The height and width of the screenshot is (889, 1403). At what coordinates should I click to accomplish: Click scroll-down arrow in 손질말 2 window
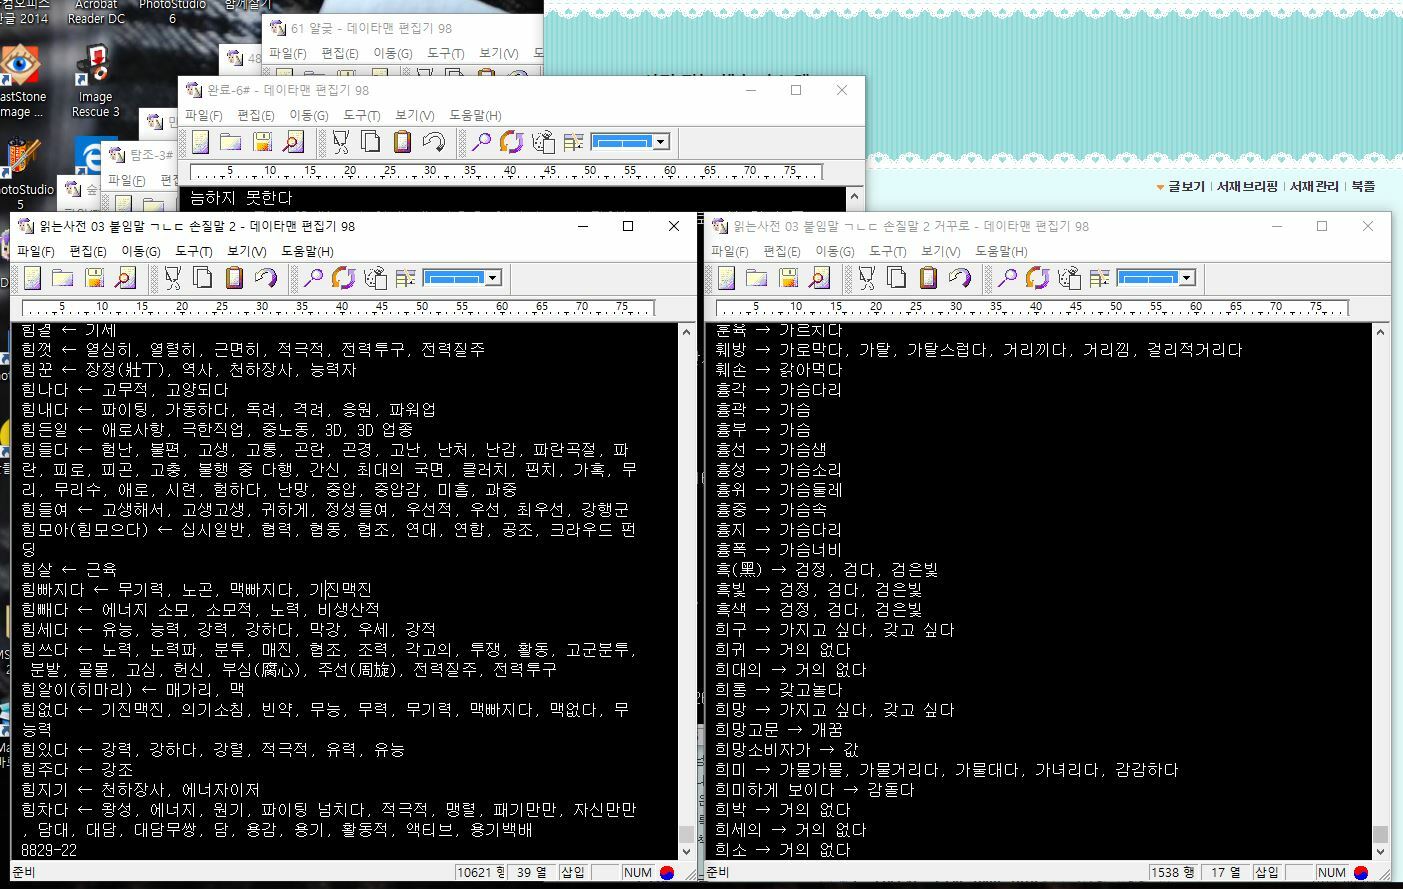point(686,851)
